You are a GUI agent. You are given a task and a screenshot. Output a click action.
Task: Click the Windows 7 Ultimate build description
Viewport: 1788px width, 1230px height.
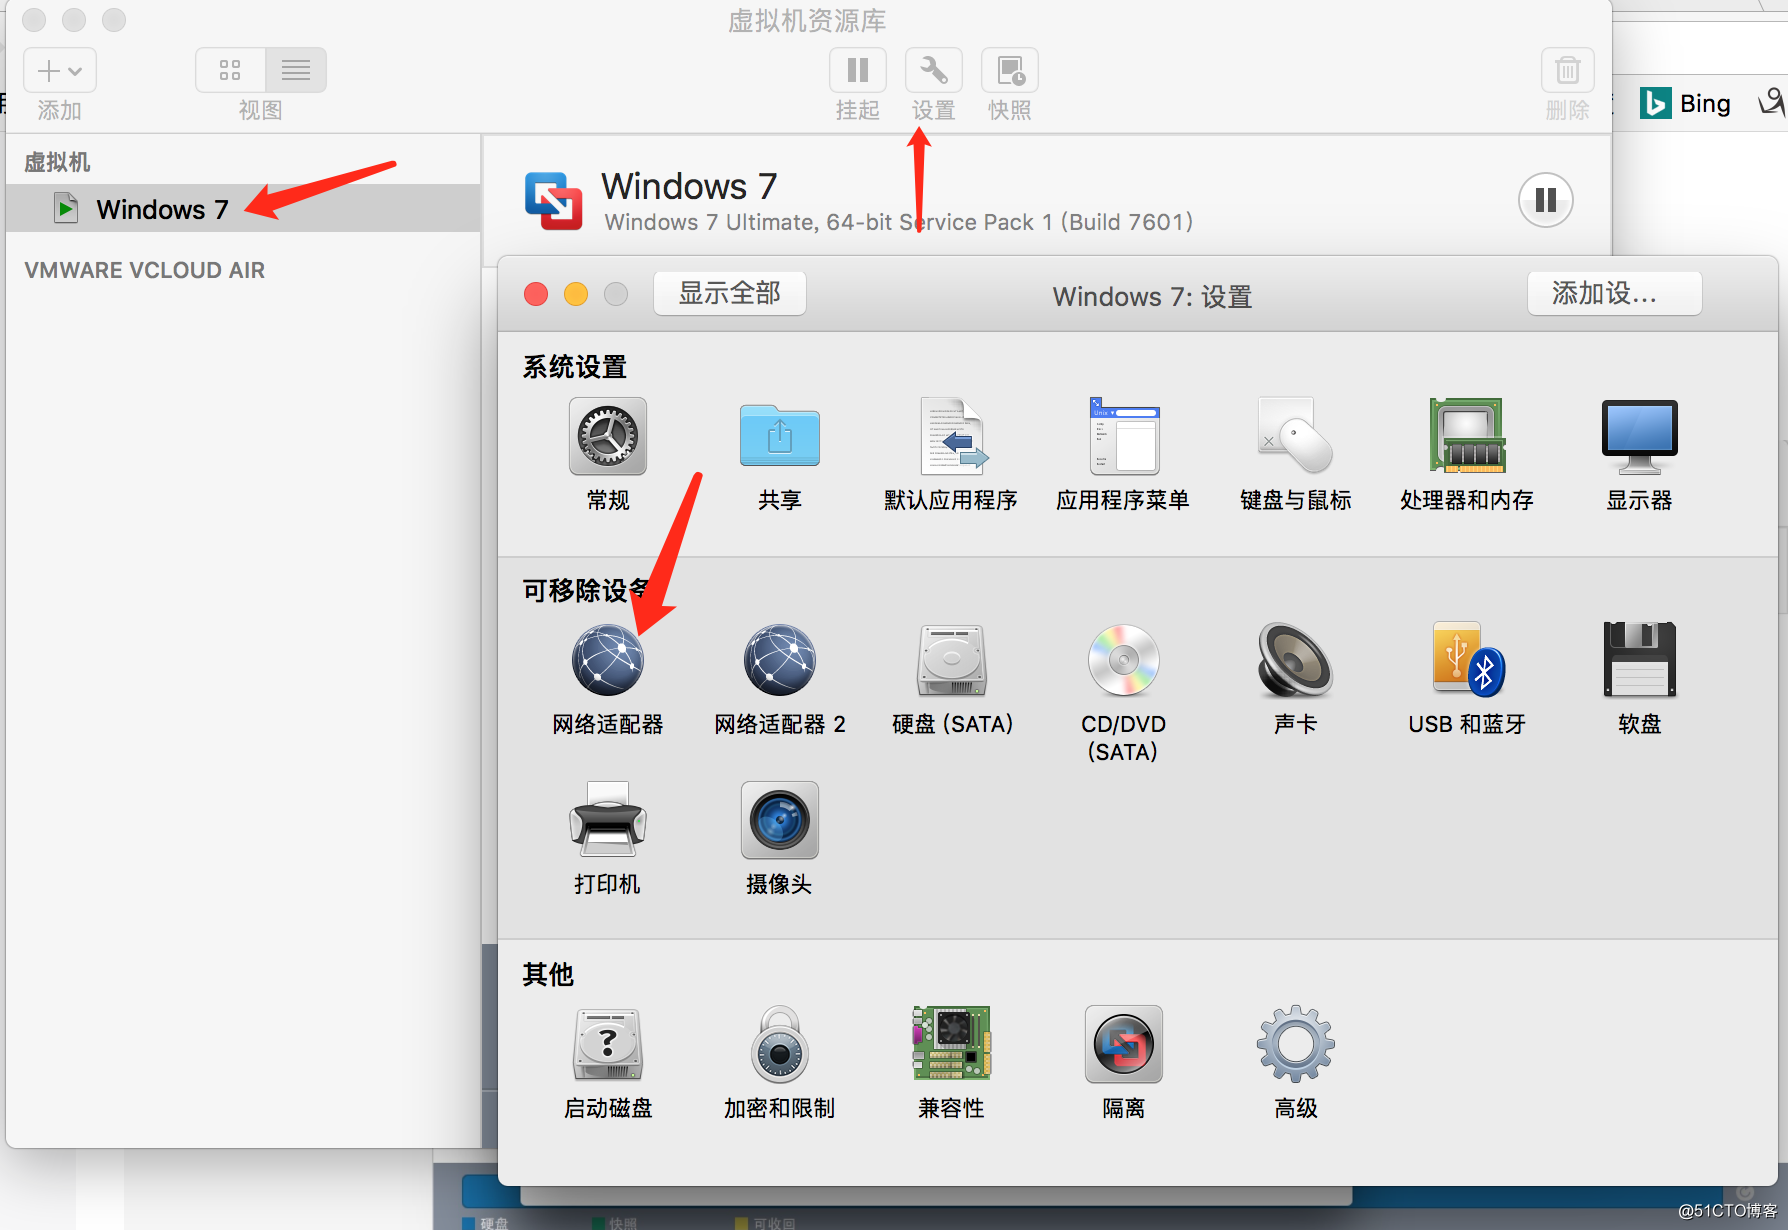coord(899,222)
